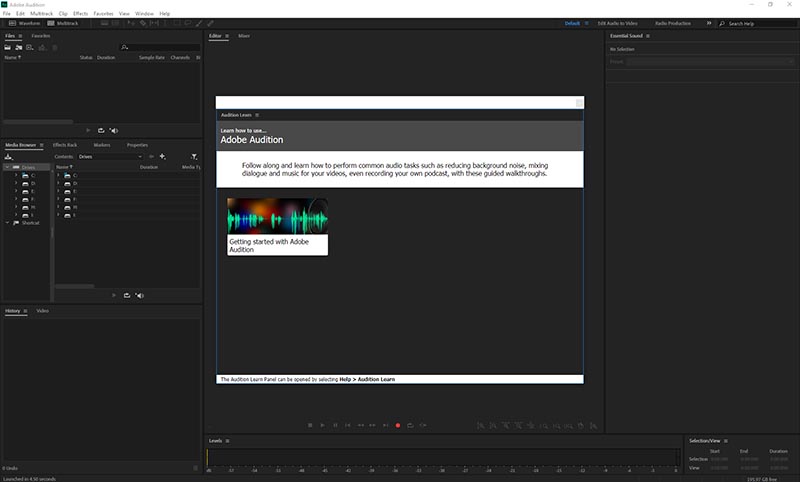Image resolution: width=800 pixels, height=482 pixels.
Task: Click the Pause button in transport controls
Action: [335, 425]
